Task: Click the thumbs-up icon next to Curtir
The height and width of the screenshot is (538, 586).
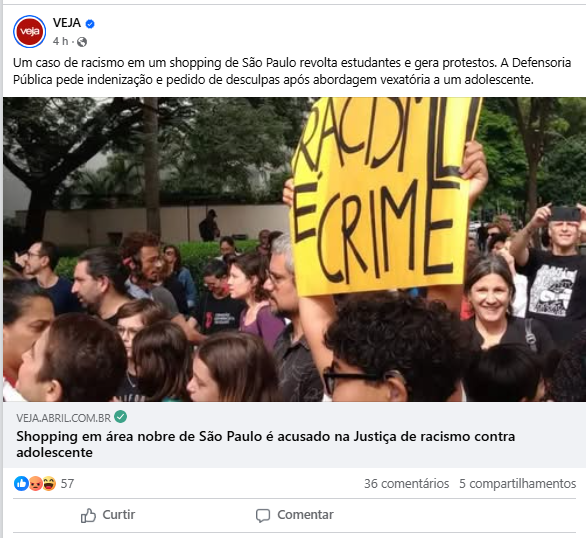Action: click(88, 515)
